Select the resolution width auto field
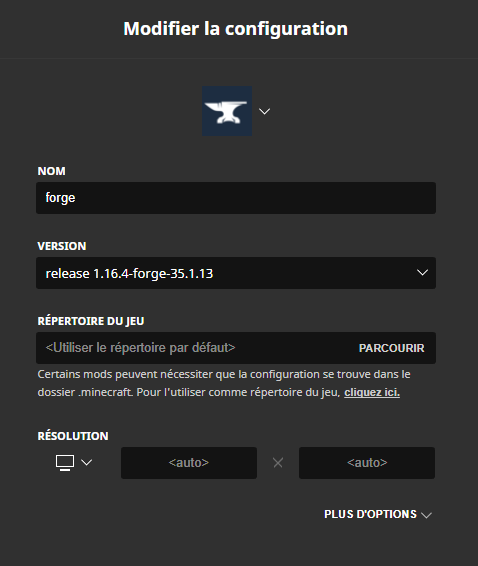This screenshot has height=566, width=478. pyautogui.click(x=189, y=463)
